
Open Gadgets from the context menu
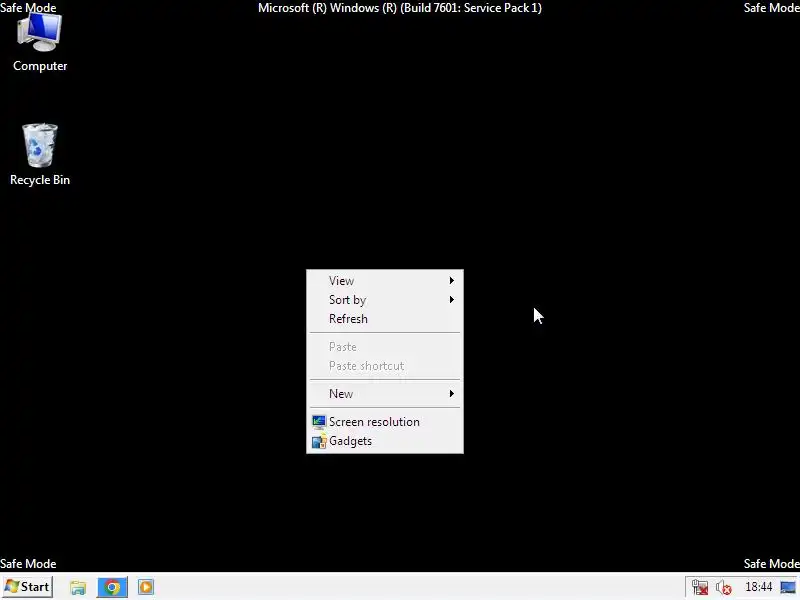[x=385, y=441]
